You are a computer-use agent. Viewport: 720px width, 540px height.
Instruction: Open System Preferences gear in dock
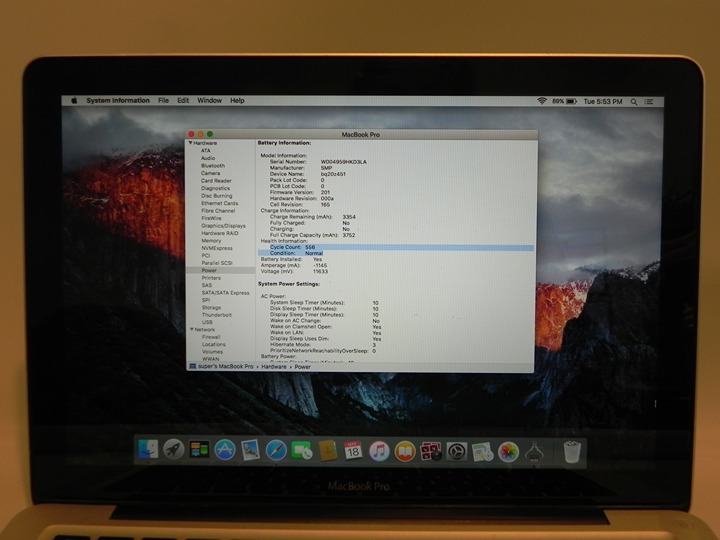point(456,452)
